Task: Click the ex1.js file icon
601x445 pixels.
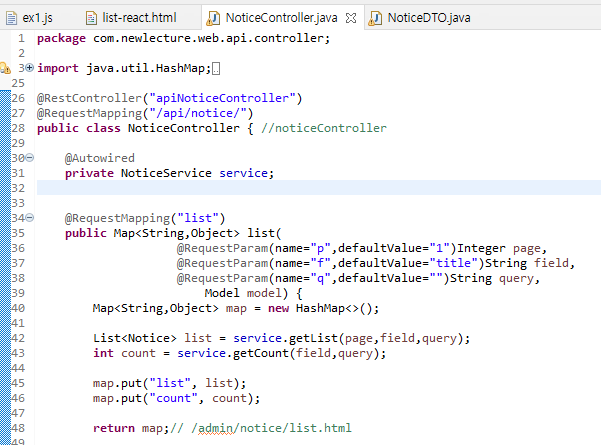Action: (11, 18)
